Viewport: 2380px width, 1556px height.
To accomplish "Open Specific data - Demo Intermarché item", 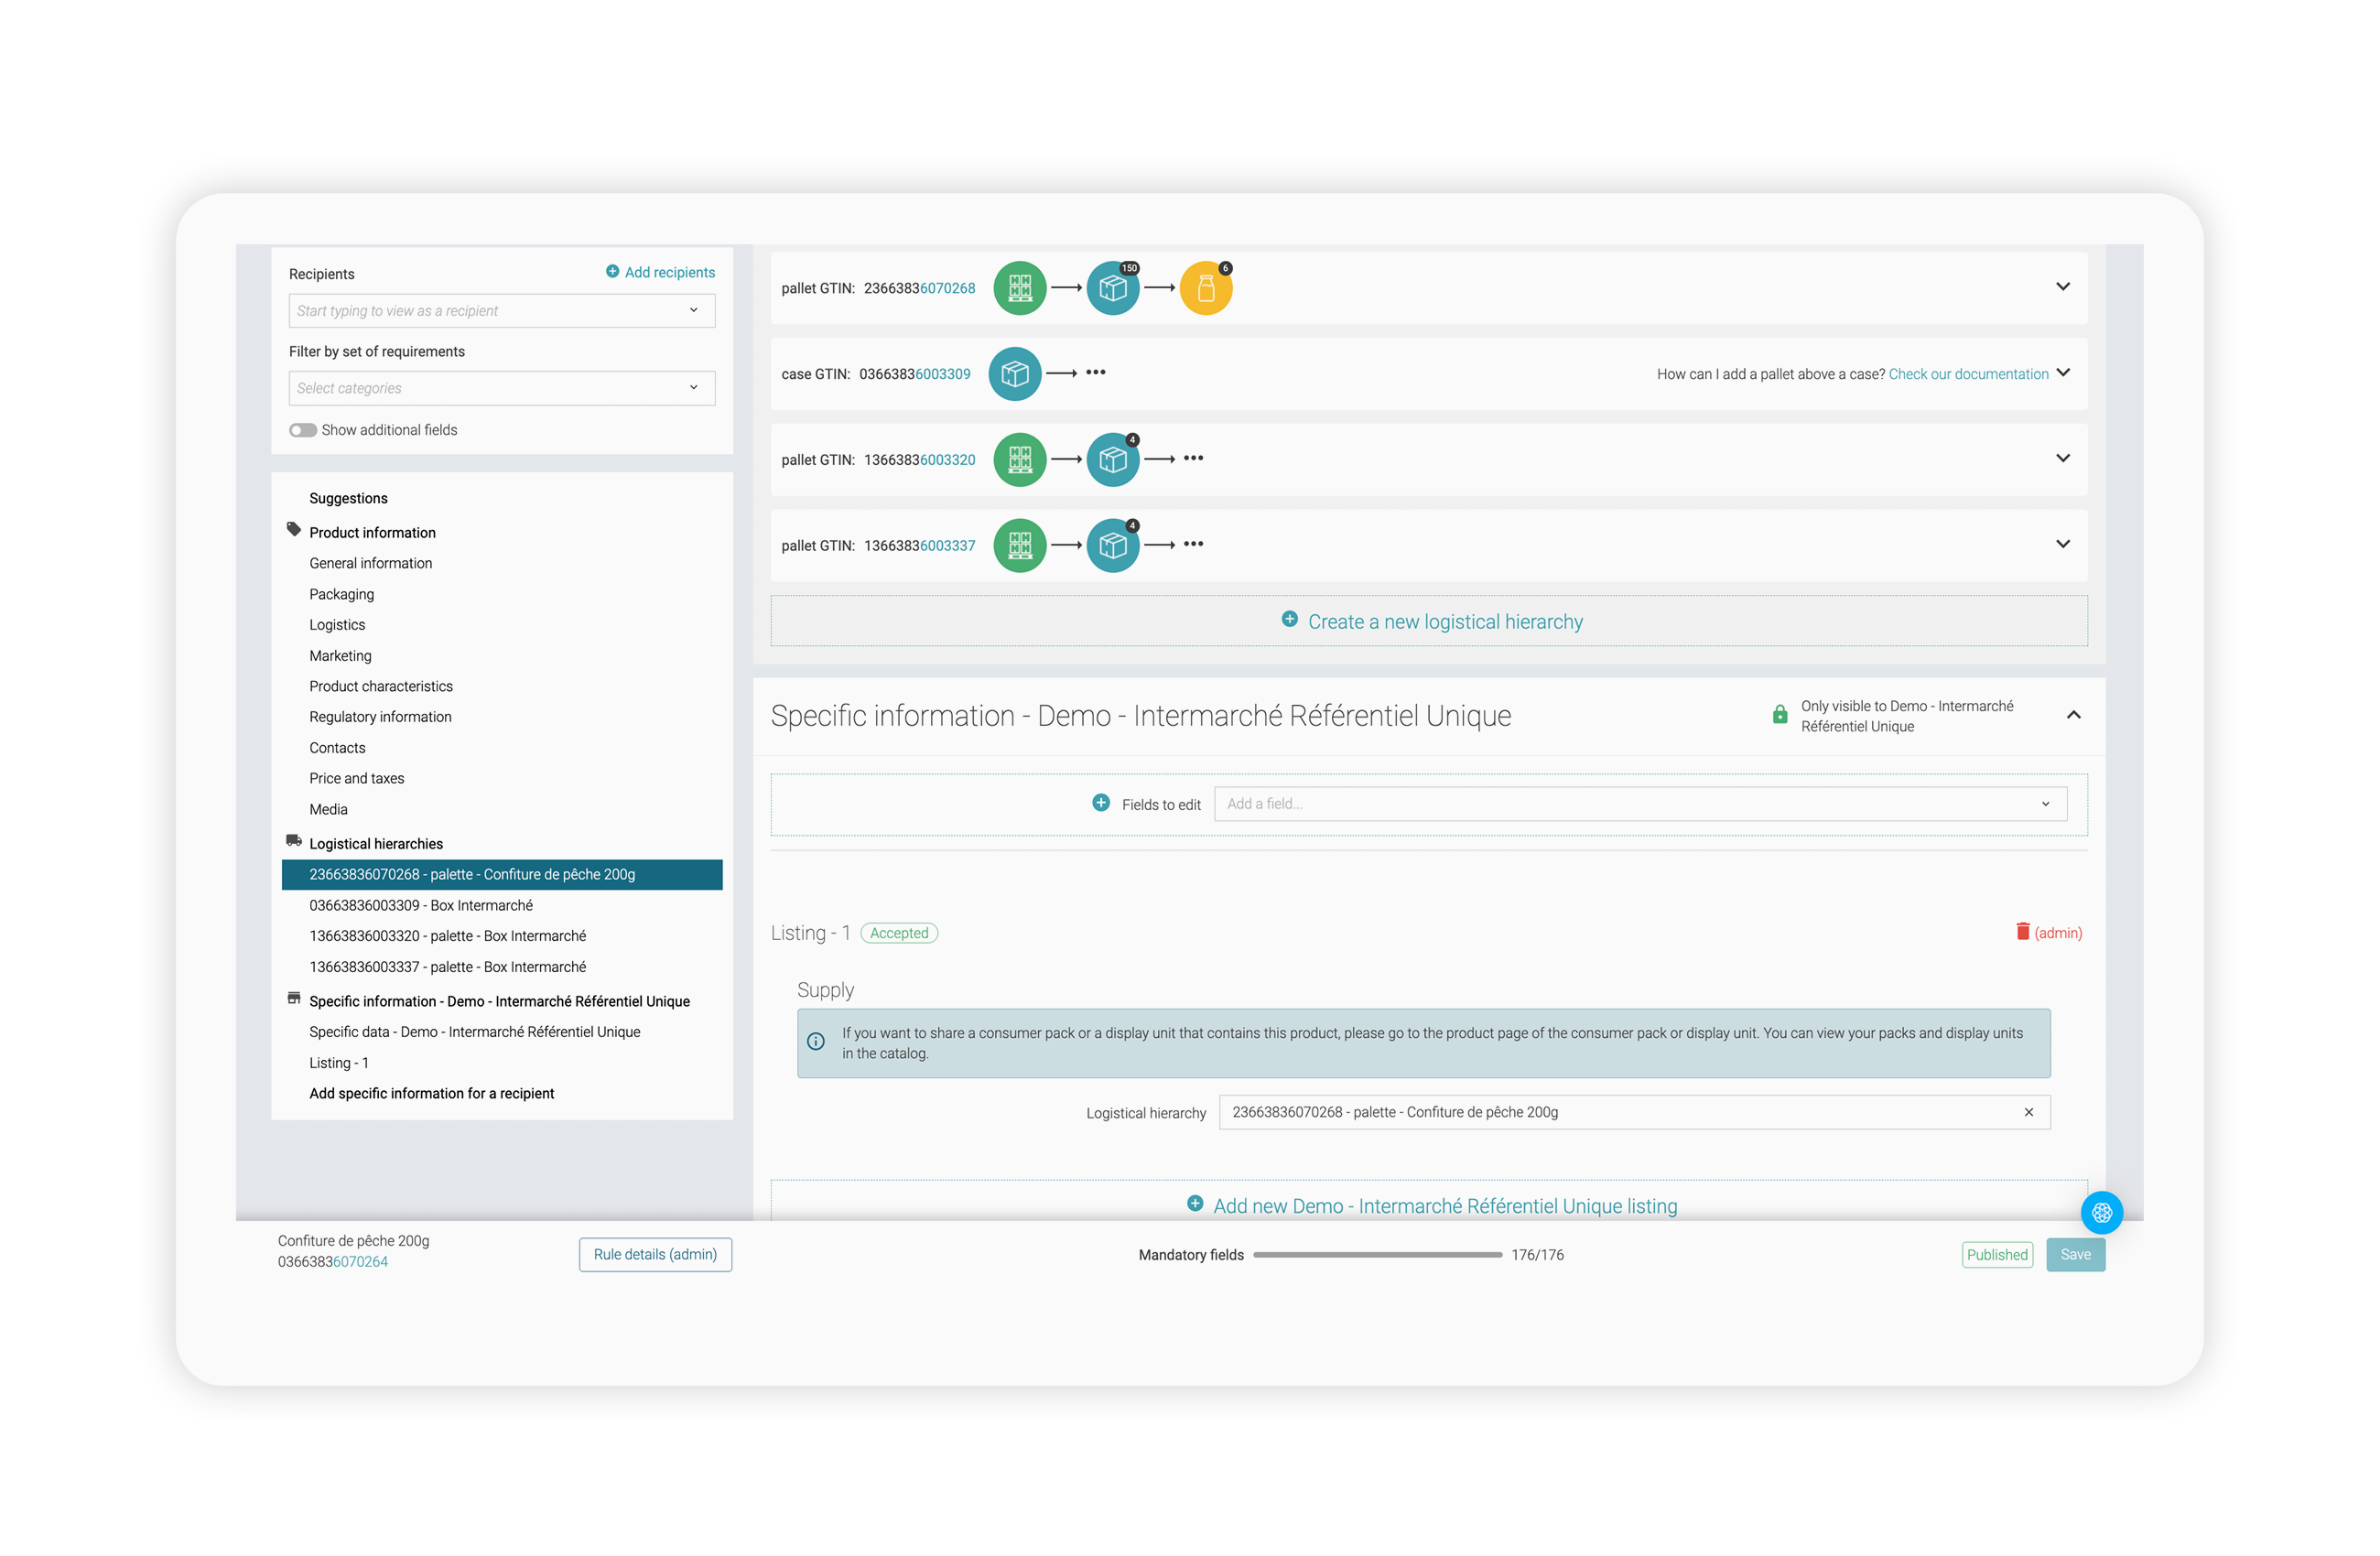I will [475, 1033].
